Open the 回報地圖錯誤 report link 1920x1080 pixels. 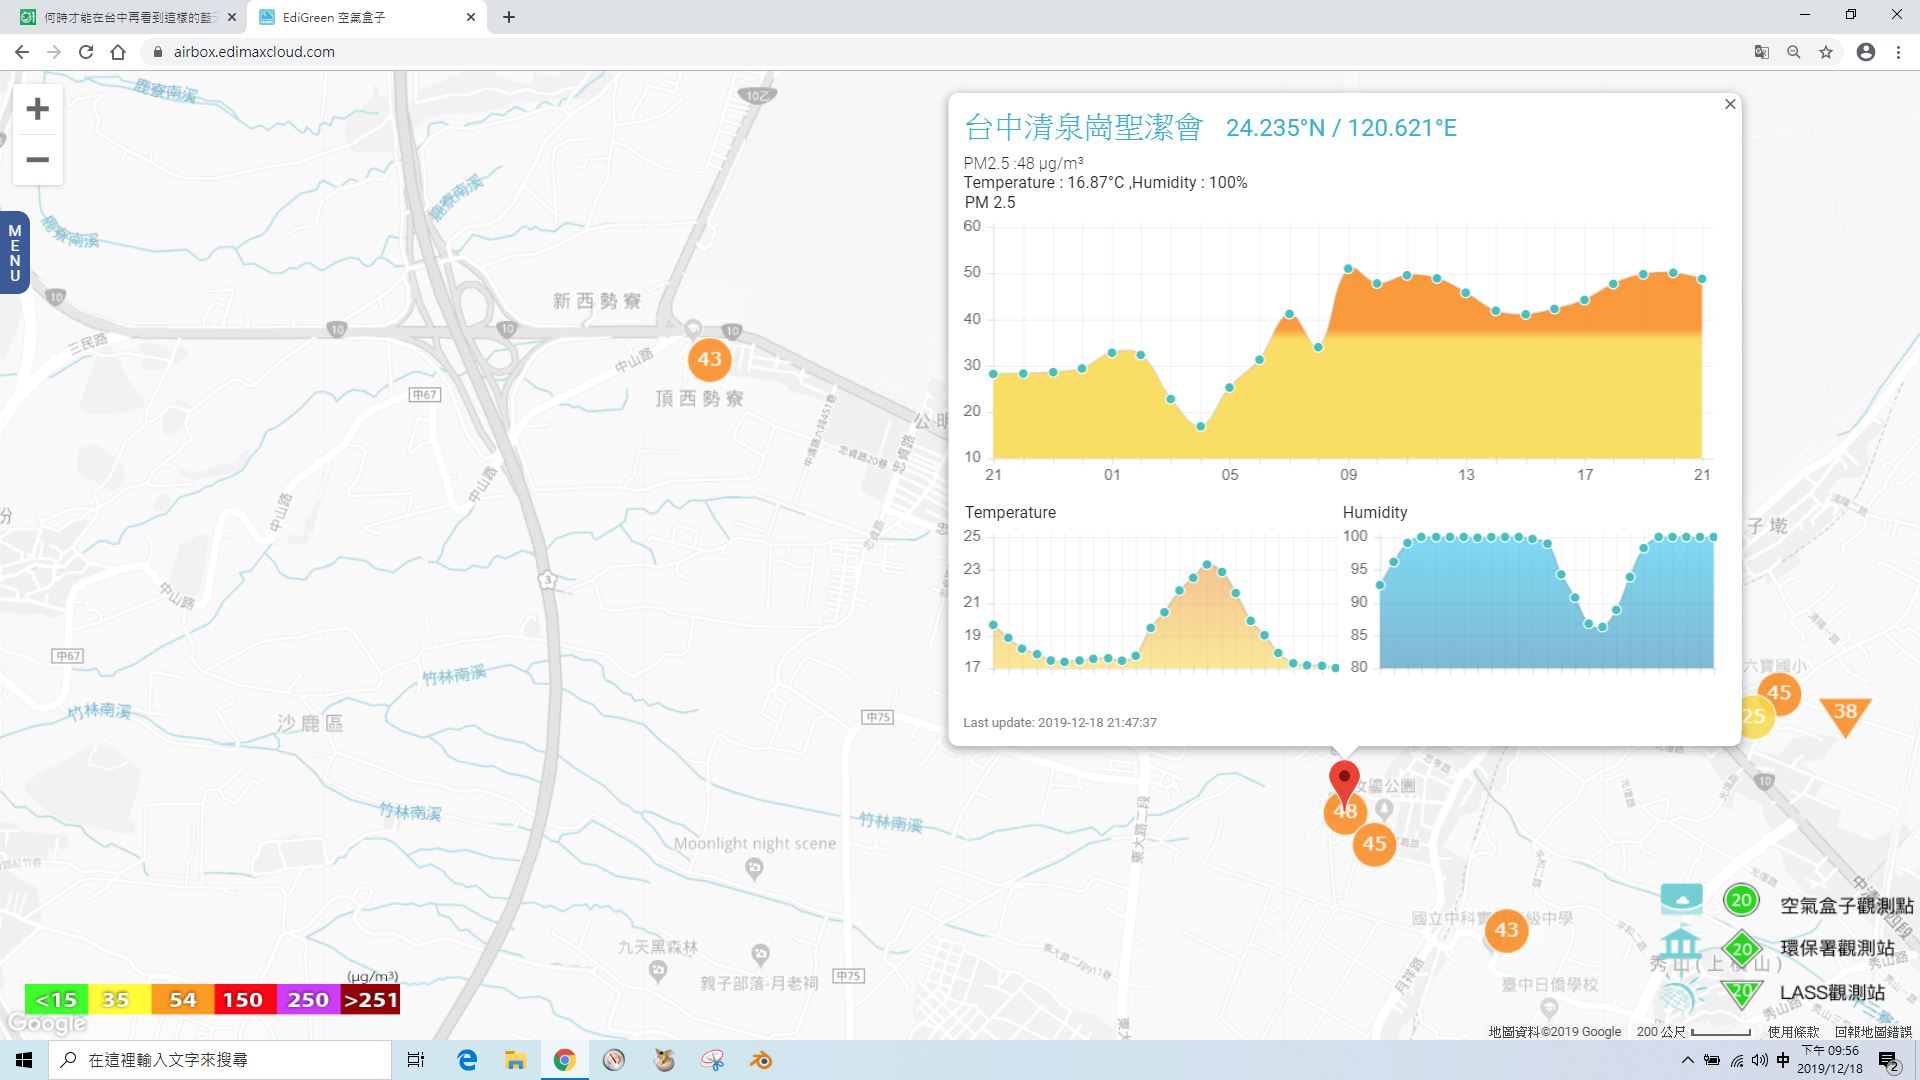point(1873,1032)
